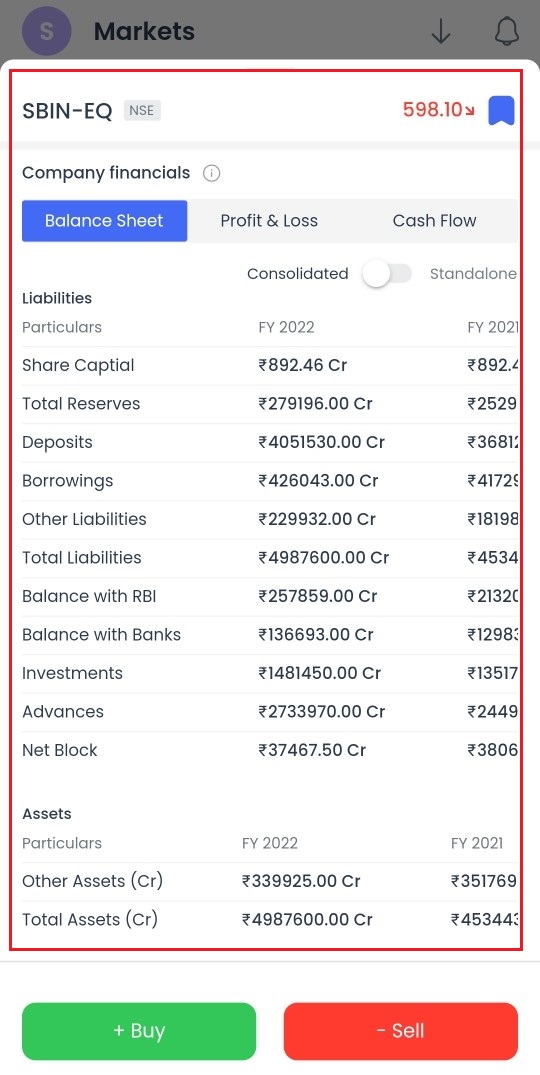
Task: Tap the red - Sell button
Action: tap(401, 1031)
